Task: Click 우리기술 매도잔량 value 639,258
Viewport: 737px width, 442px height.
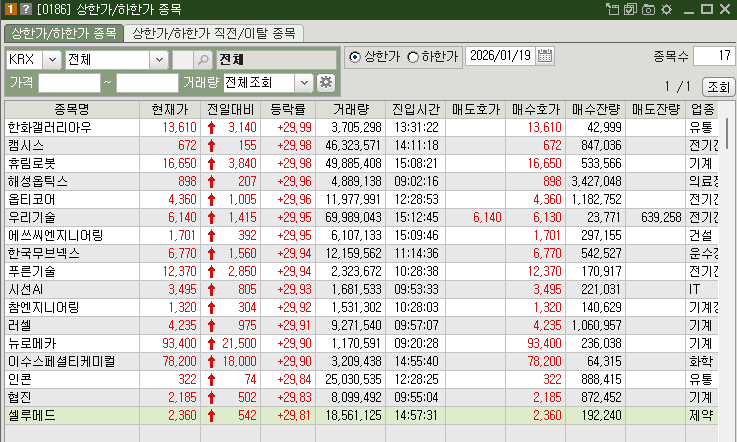Action: tap(661, 217)
